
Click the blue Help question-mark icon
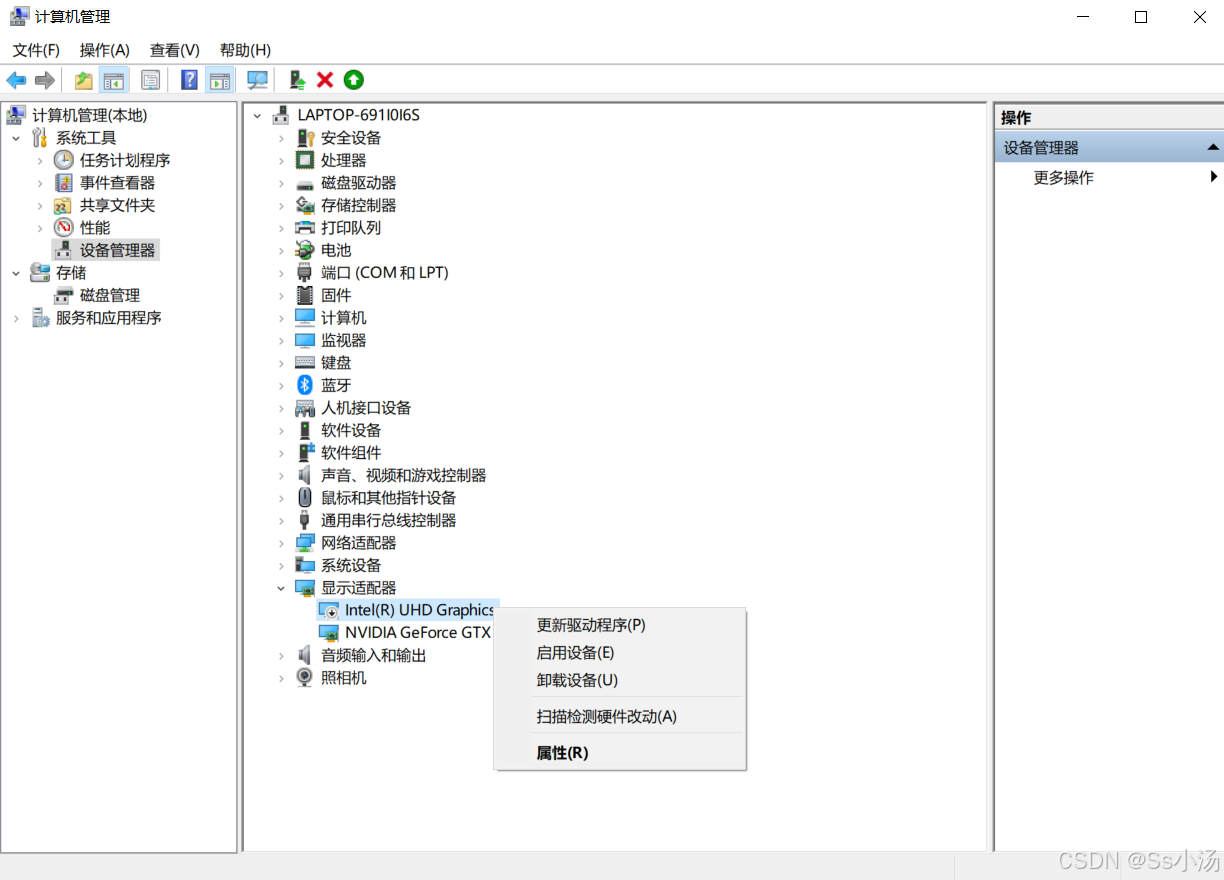189,80
